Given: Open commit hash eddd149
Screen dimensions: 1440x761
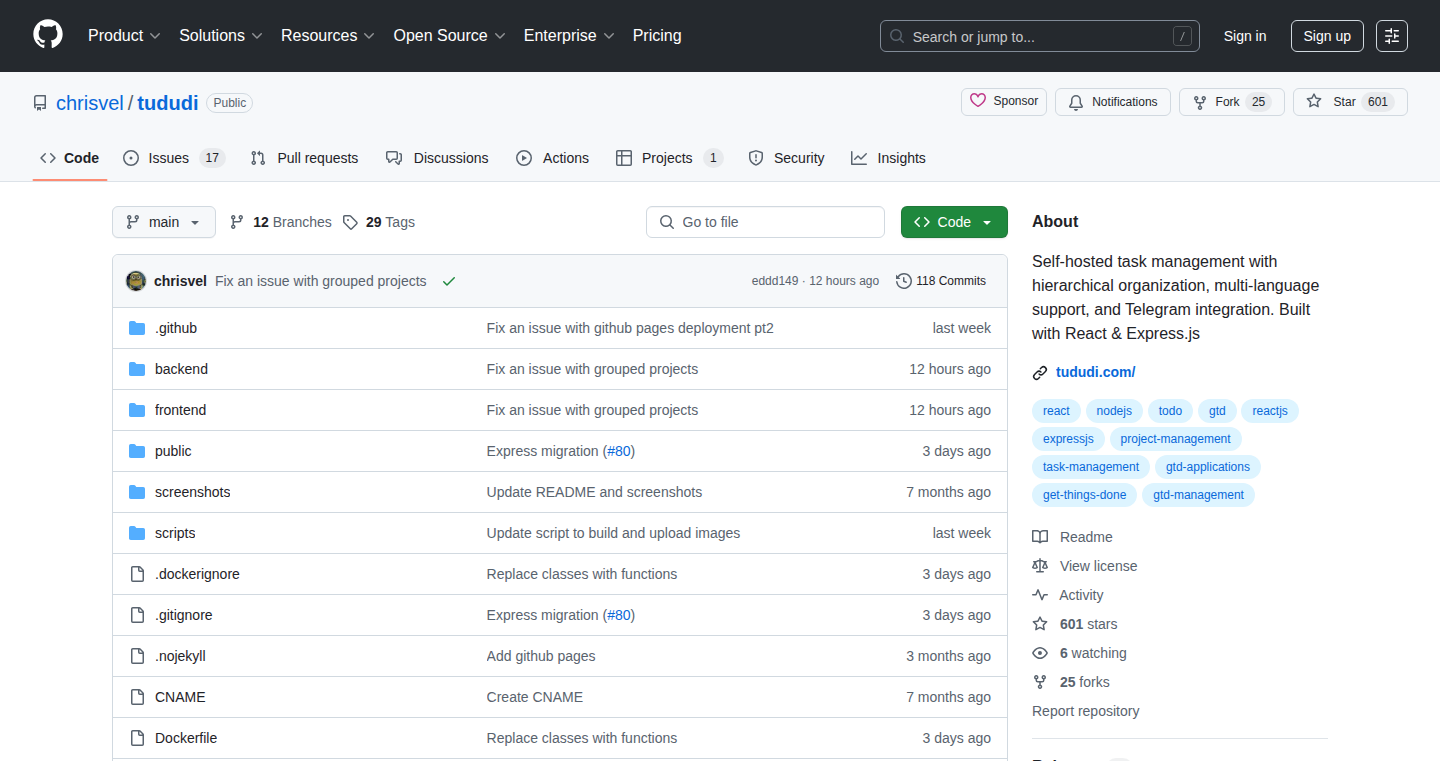Looking at the screenshot, I should click(x=775, y=281).
